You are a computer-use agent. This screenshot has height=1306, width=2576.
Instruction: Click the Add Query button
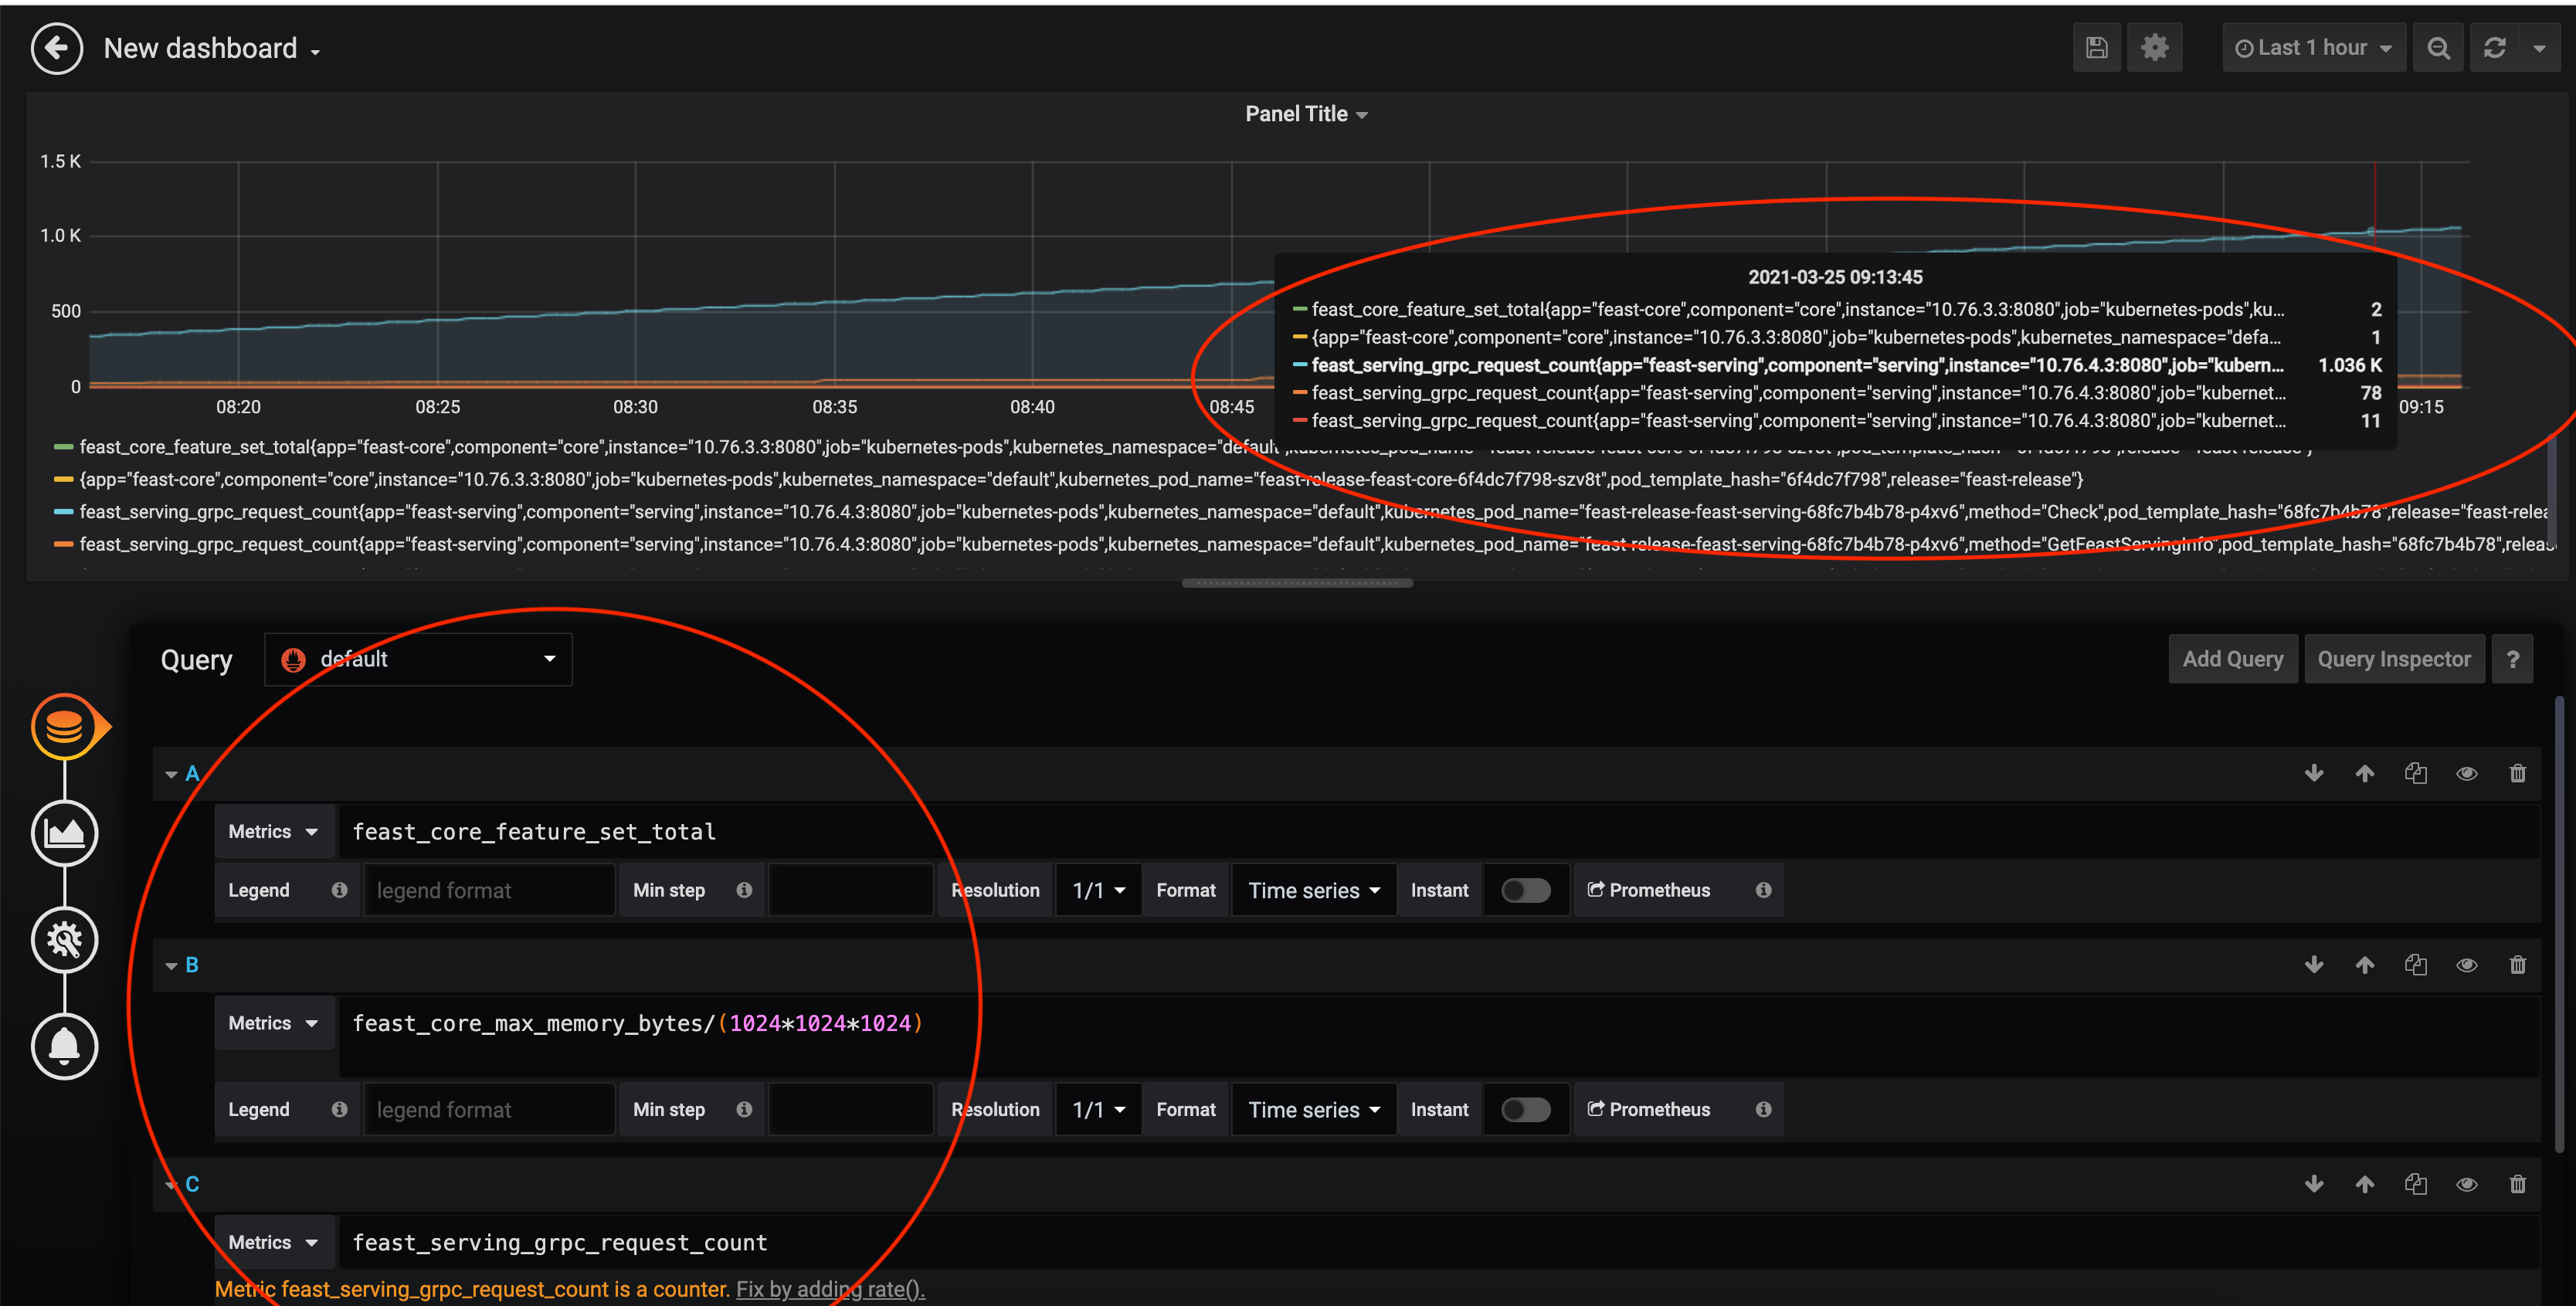pos(2232,659)
